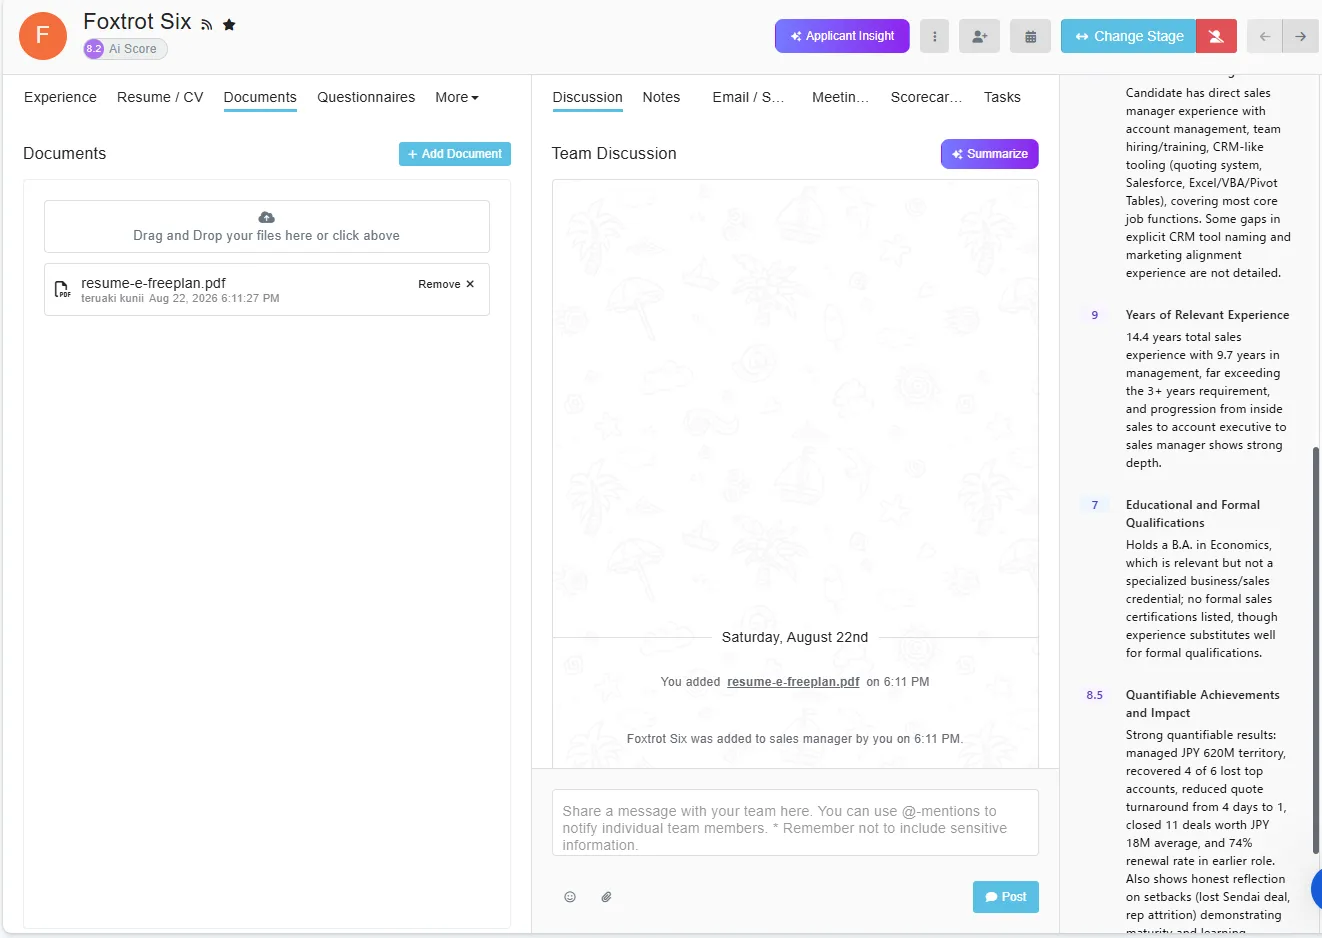
Task: Click the cloud upload icon in the drop zone
Action: (x=266, y=217)
